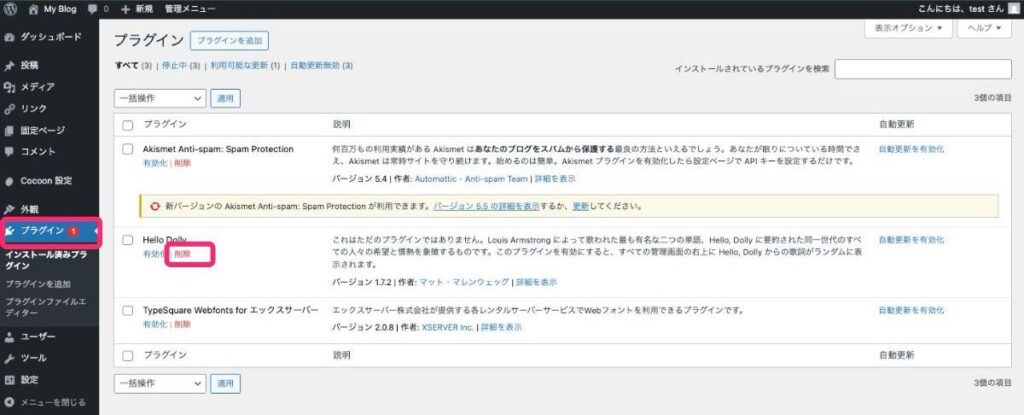Open the Posts pushpin icon
1024x415 pixels.
(10, 65)
